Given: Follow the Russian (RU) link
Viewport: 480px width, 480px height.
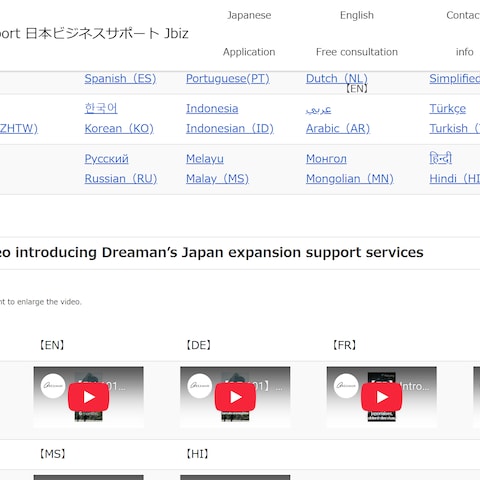Looking at the screenshot, I should 121,179.
